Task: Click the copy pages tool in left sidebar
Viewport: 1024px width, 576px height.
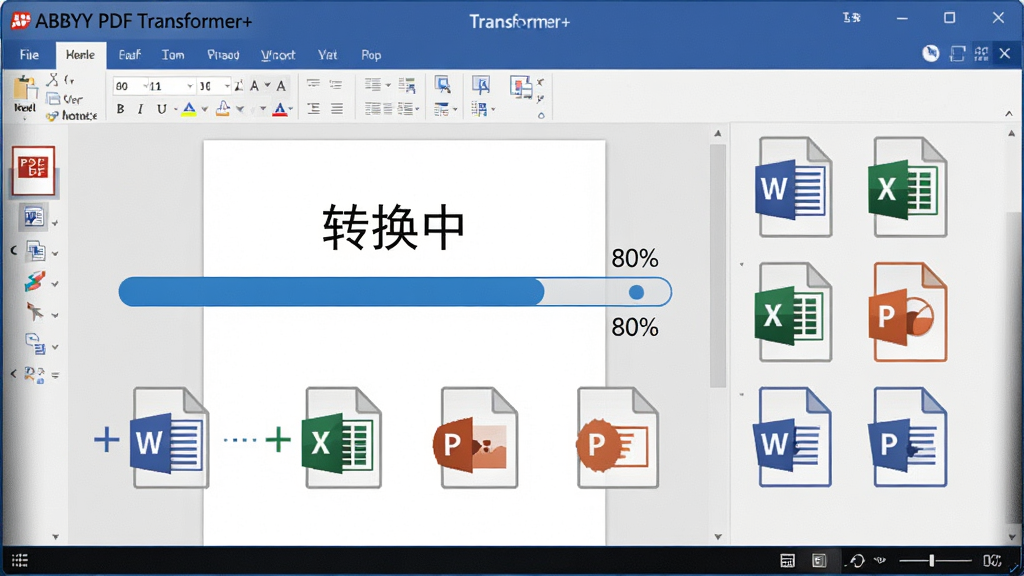Action: tap(35, 251)
